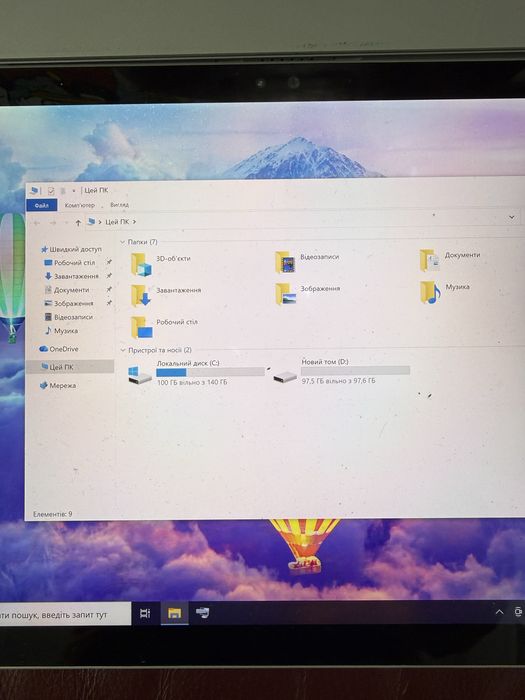Open the Комп'ютер ribbon tab
This screenshot has height=700, width=525.
[x=79, y=205]
